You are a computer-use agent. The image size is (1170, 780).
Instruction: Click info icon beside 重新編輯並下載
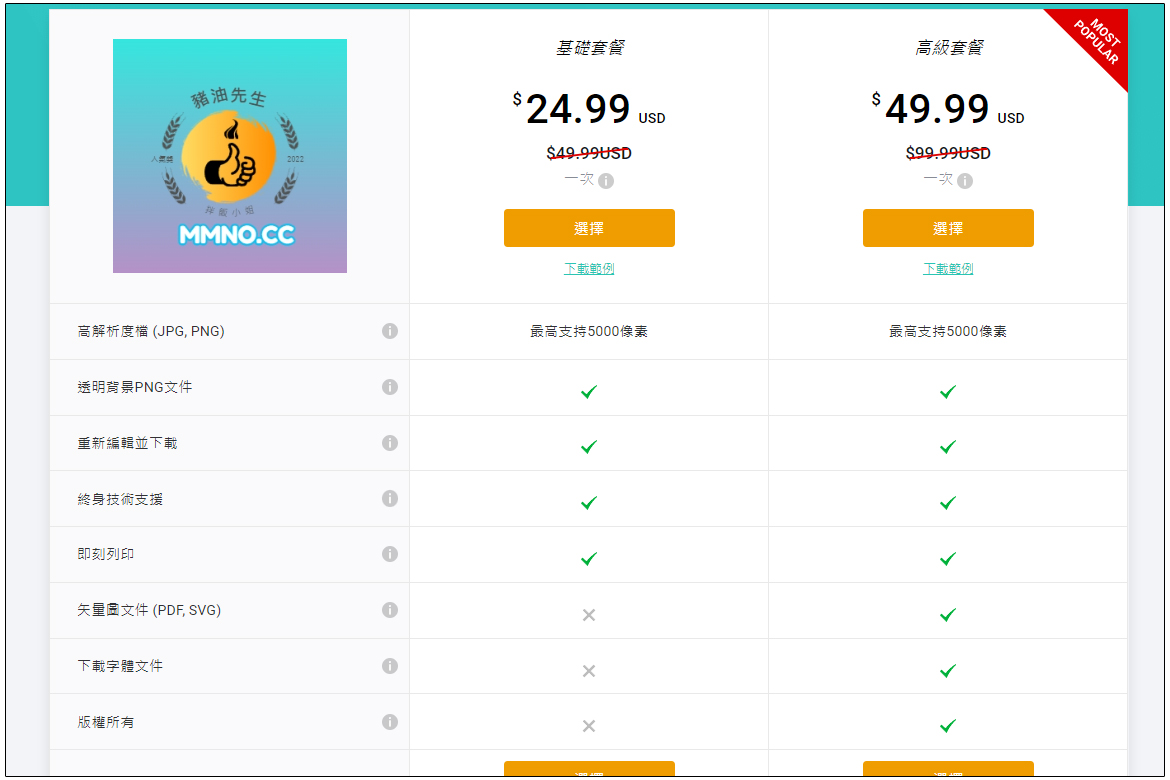coord(390,443)
